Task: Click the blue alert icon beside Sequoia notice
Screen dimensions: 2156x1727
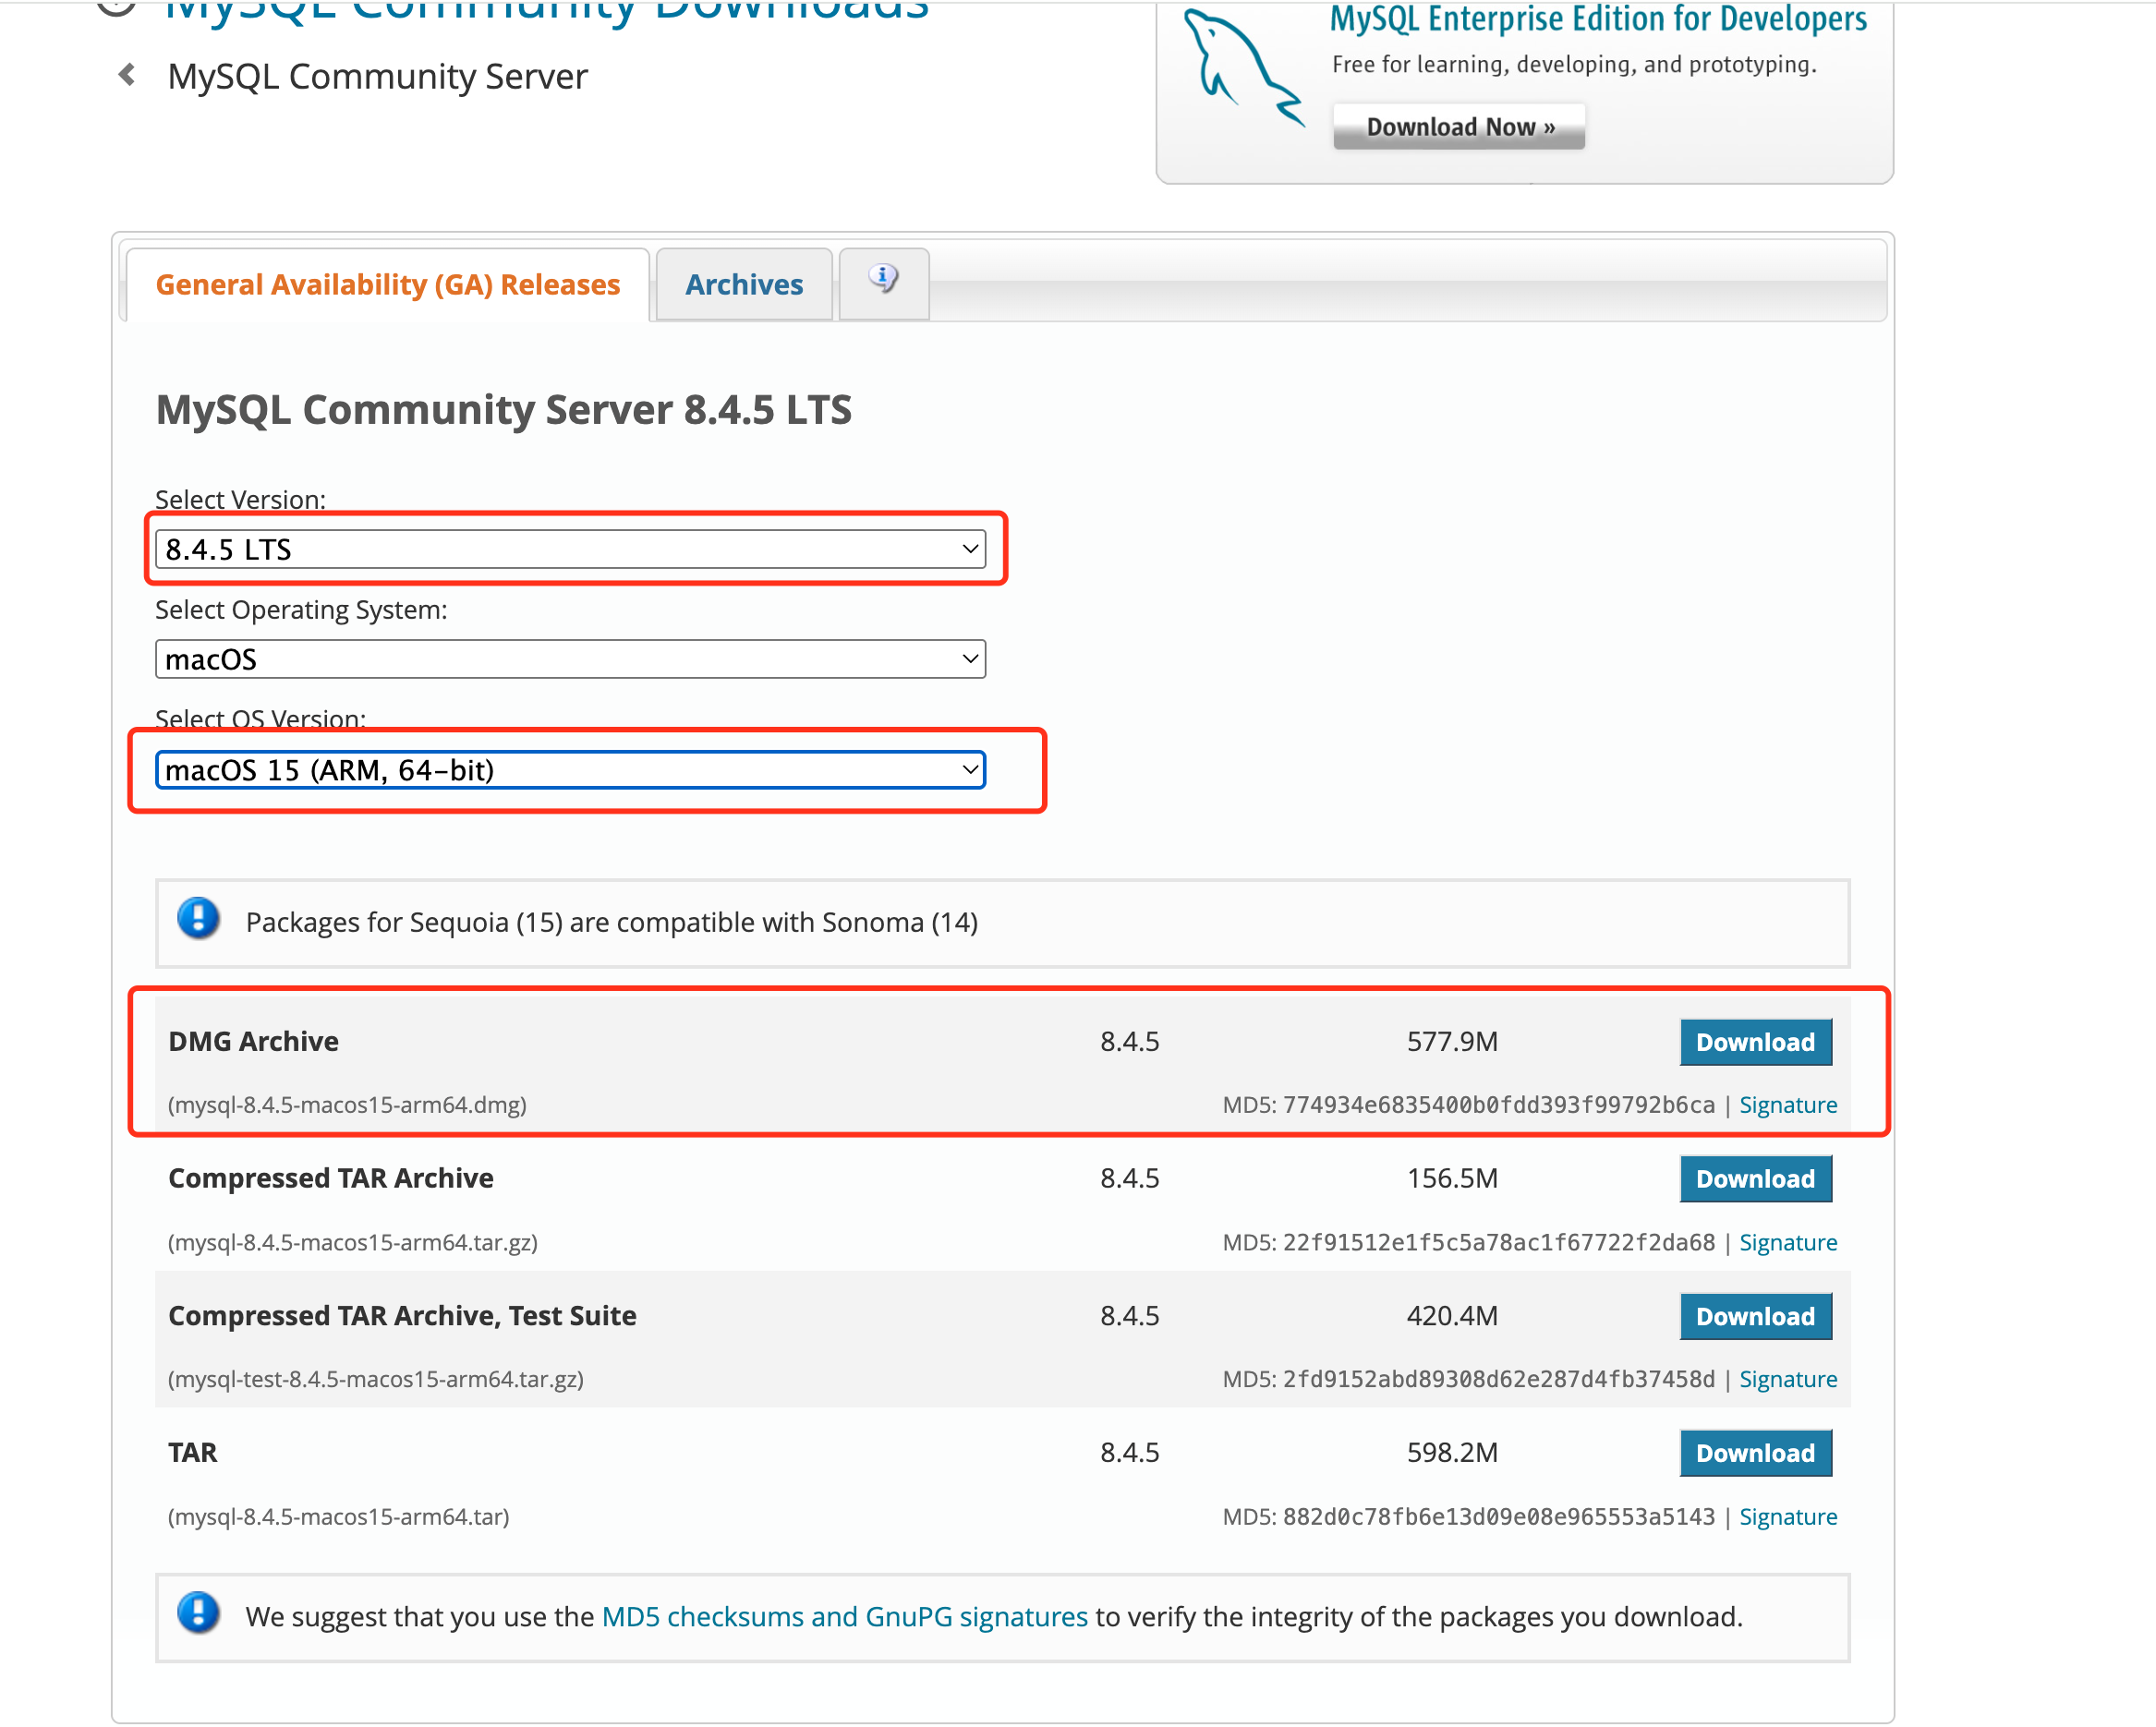Action: (198, 918)
